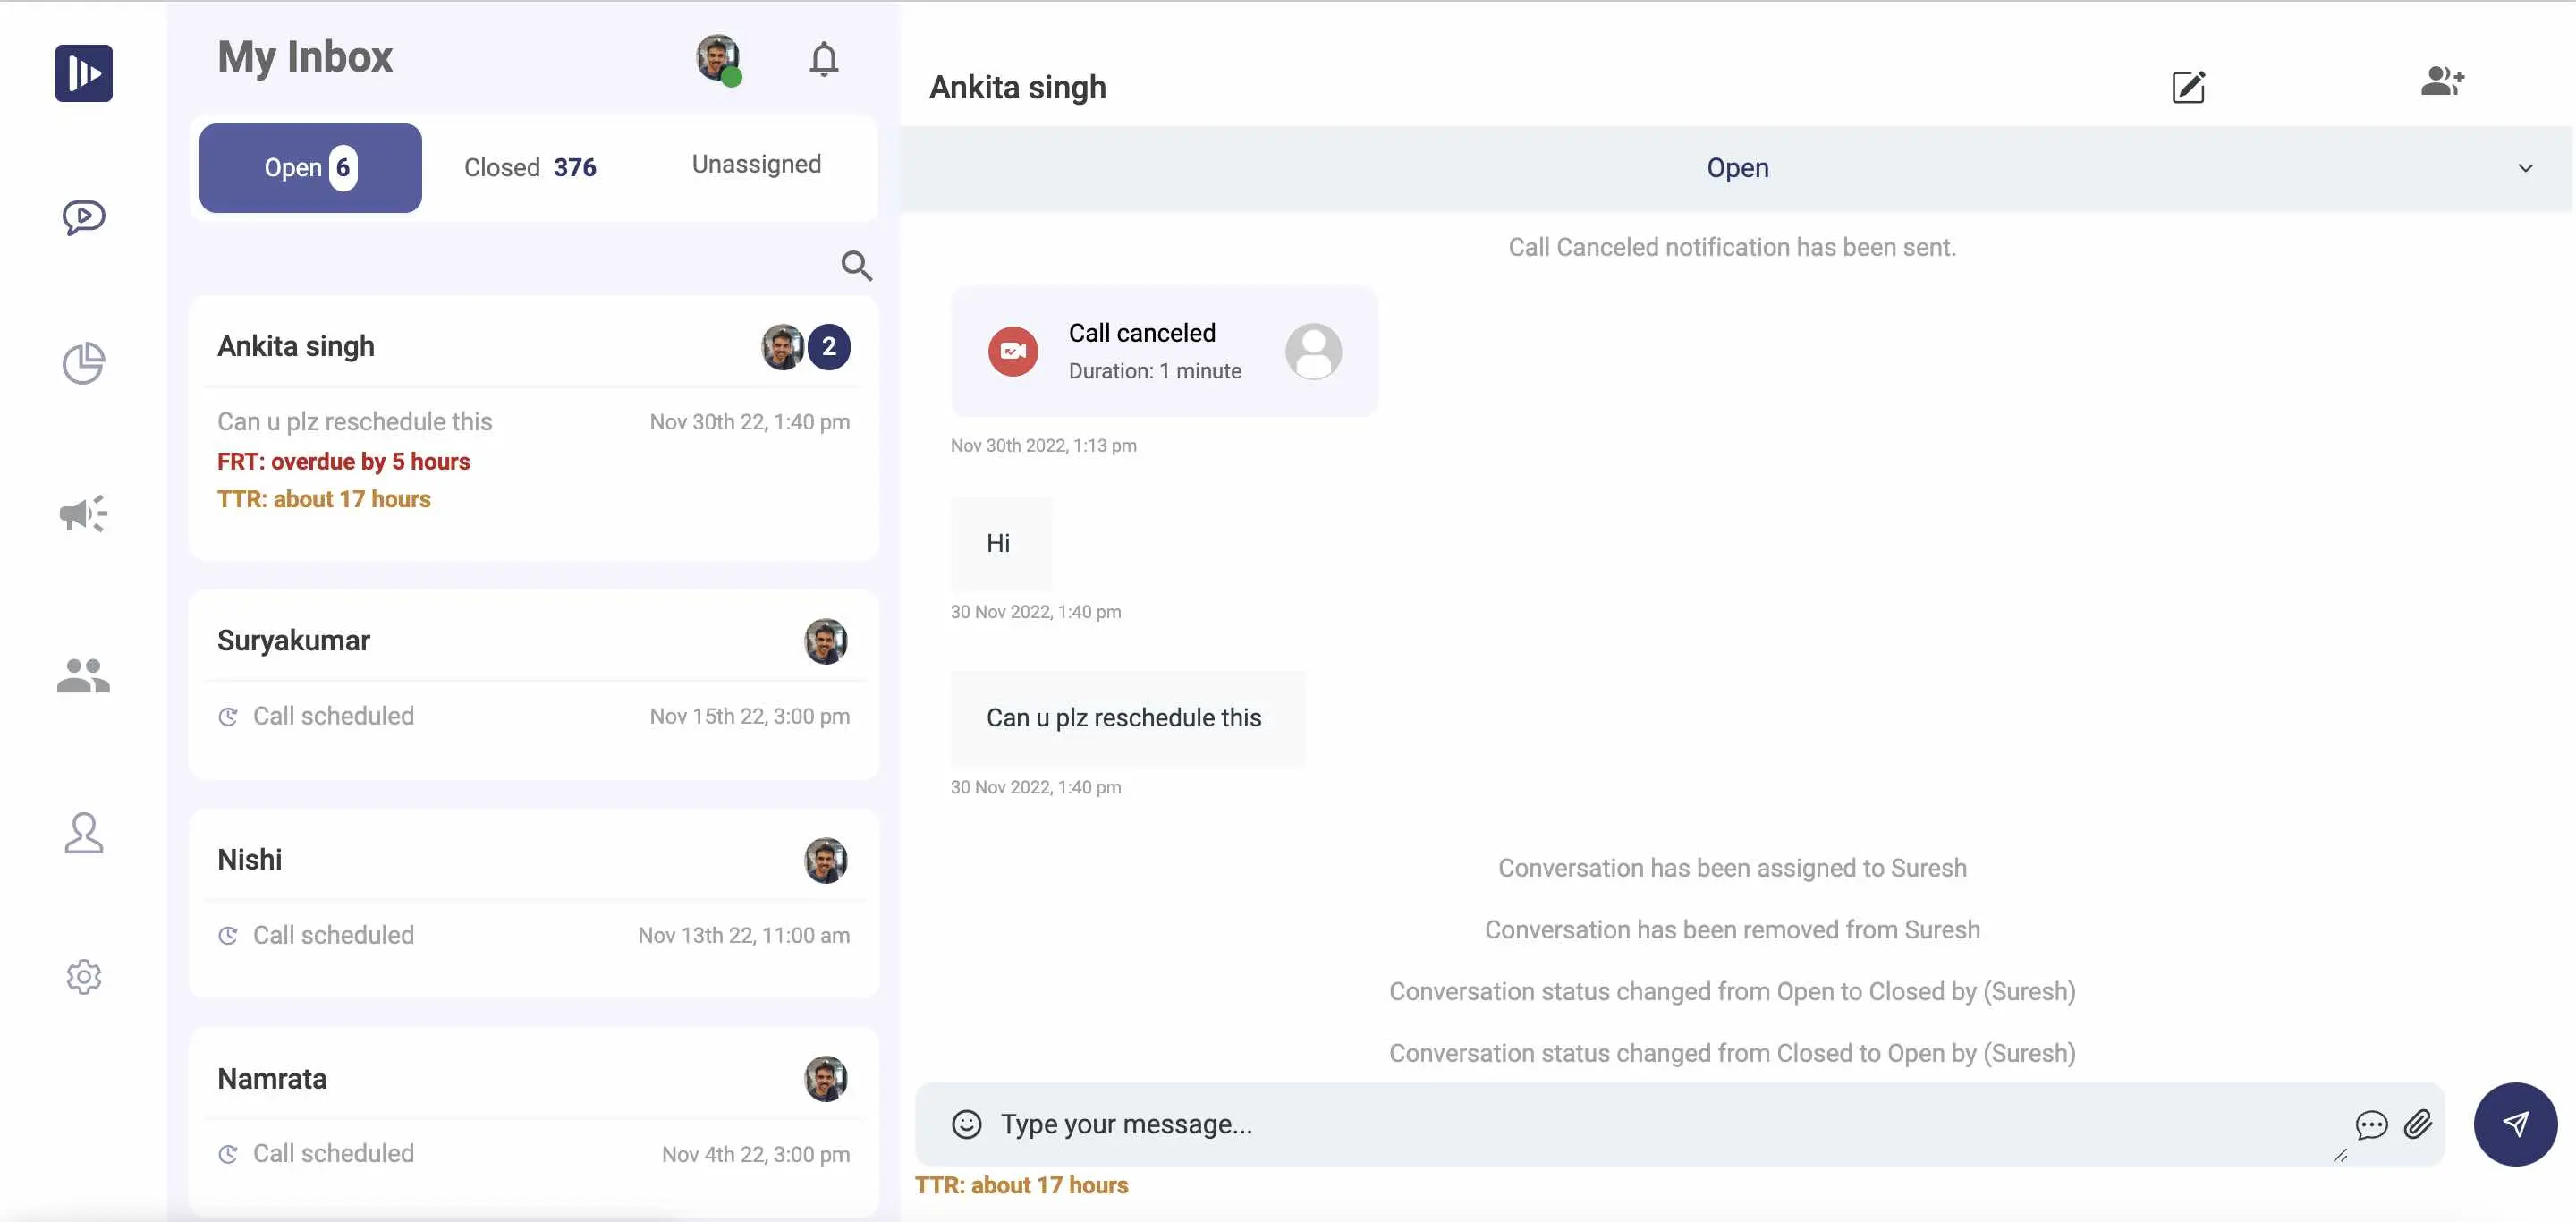Viewport: 2576px width, 1222px height.
Task: Click the edit note pencil icon
Action: coord(2189,87)
